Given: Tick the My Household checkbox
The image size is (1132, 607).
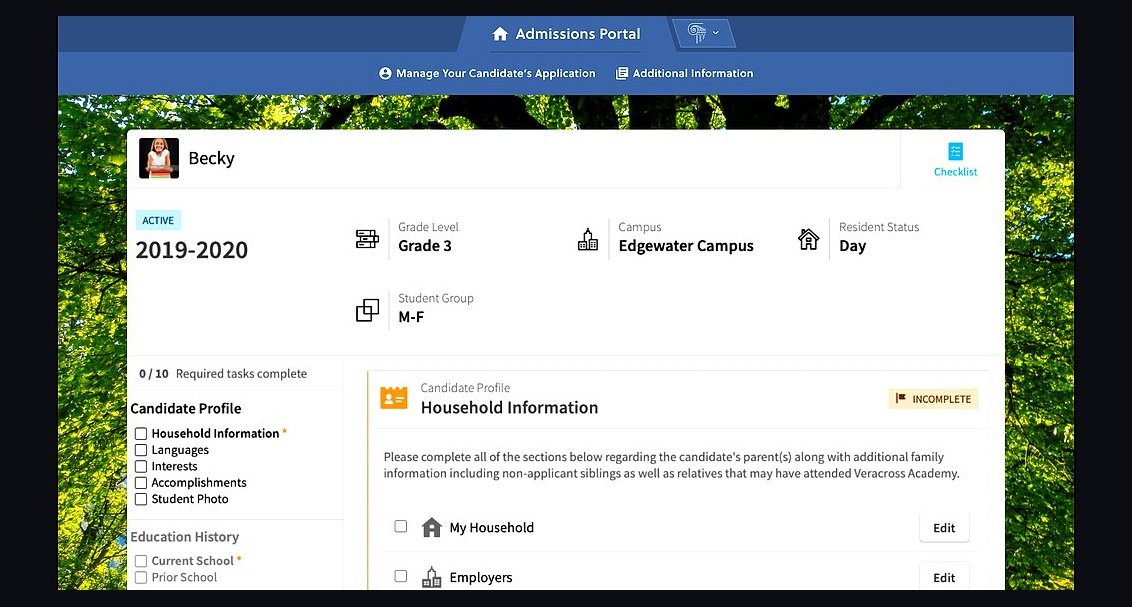Looking at the screenshot, I should click(x=401, y=527).
